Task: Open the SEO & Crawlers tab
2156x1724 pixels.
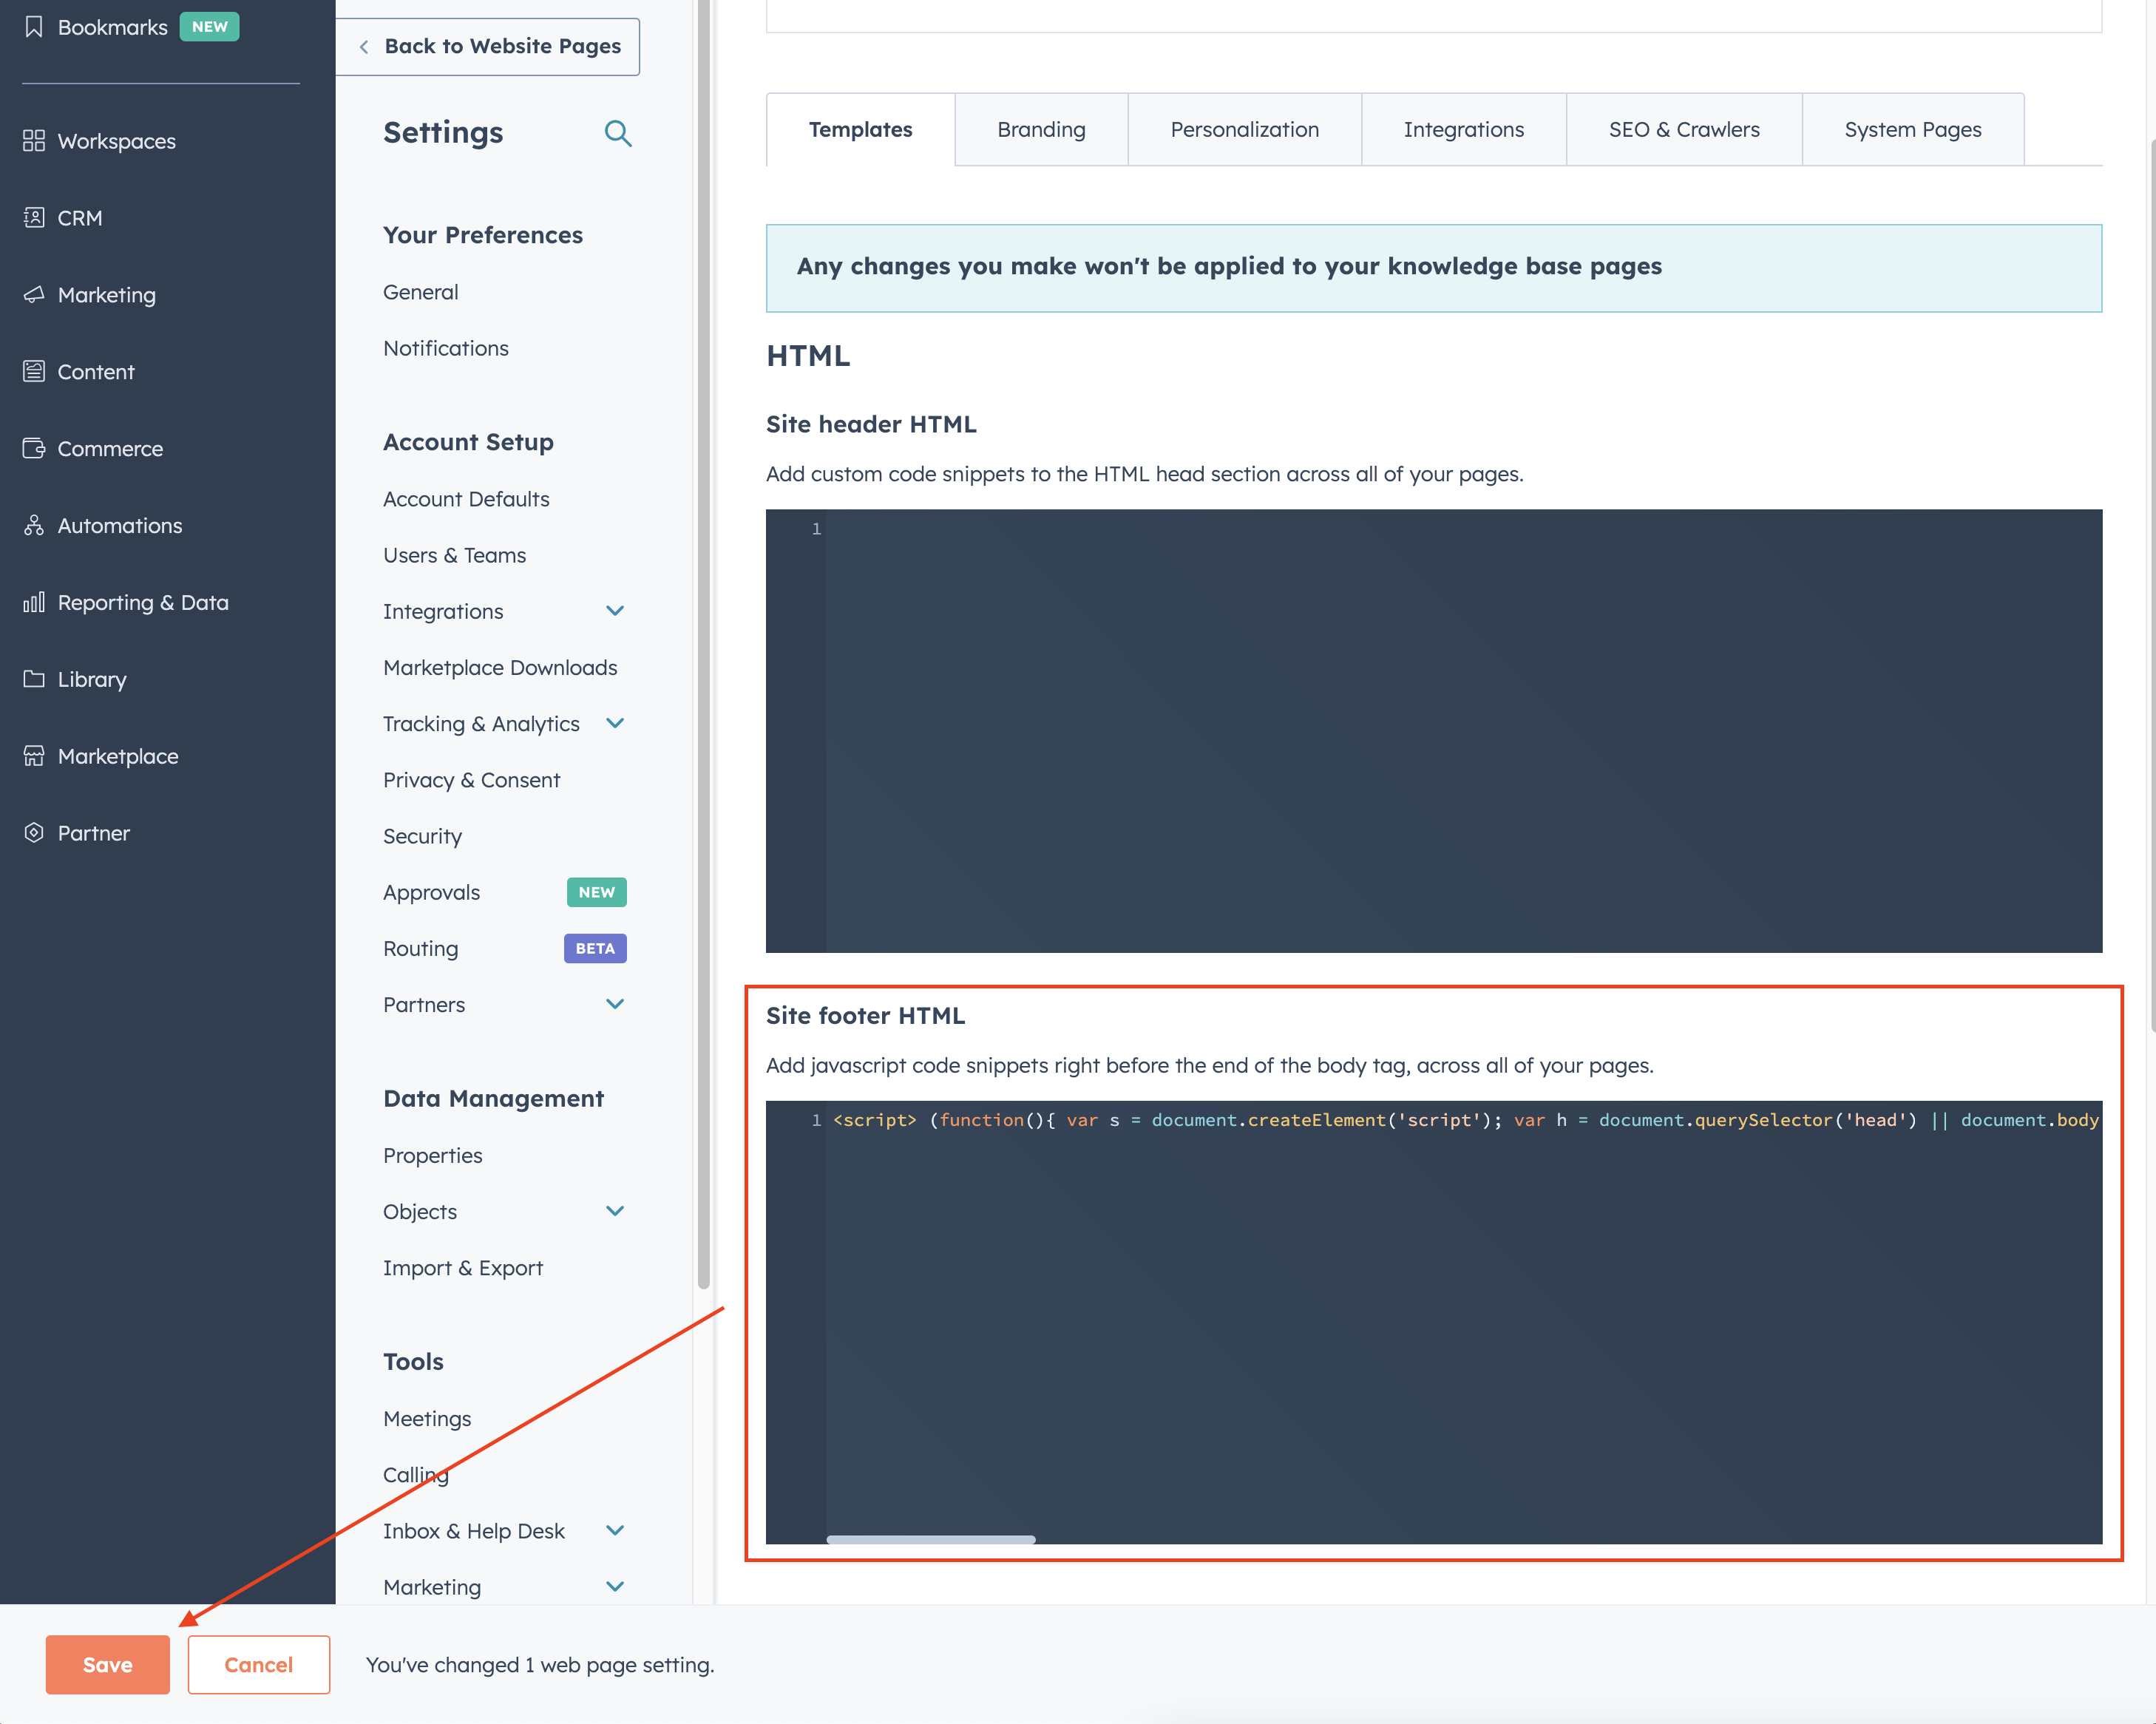Action: point(1683,129)
